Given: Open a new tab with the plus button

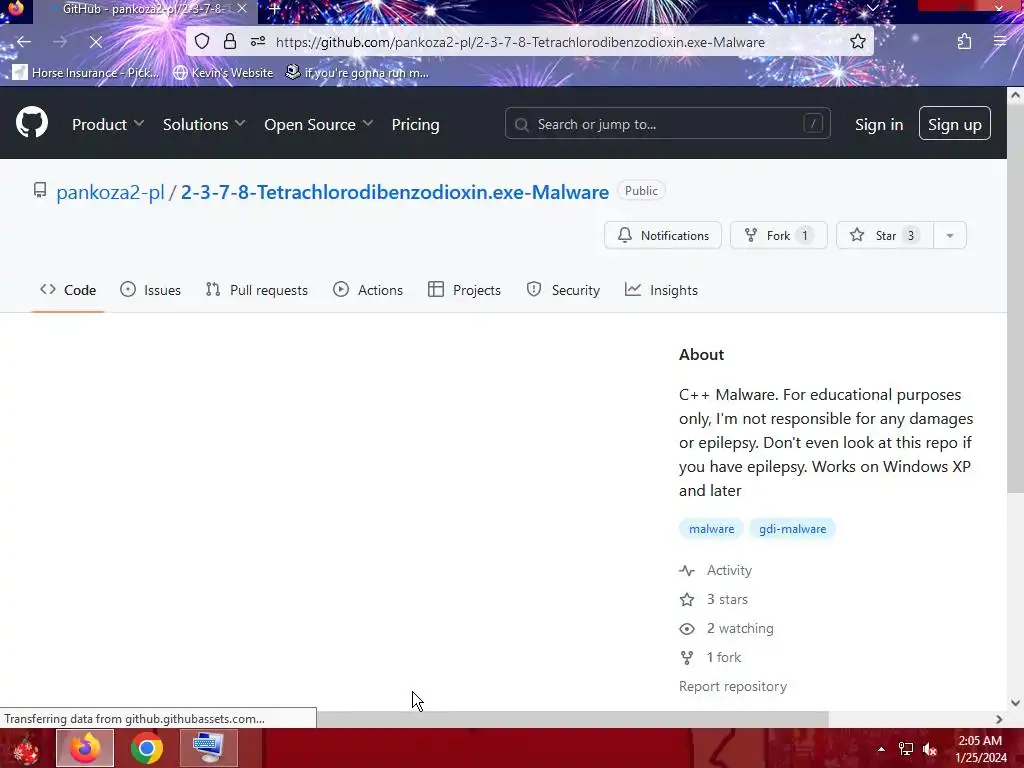Looking at the screenshot, I should click(x=275, y=8).
